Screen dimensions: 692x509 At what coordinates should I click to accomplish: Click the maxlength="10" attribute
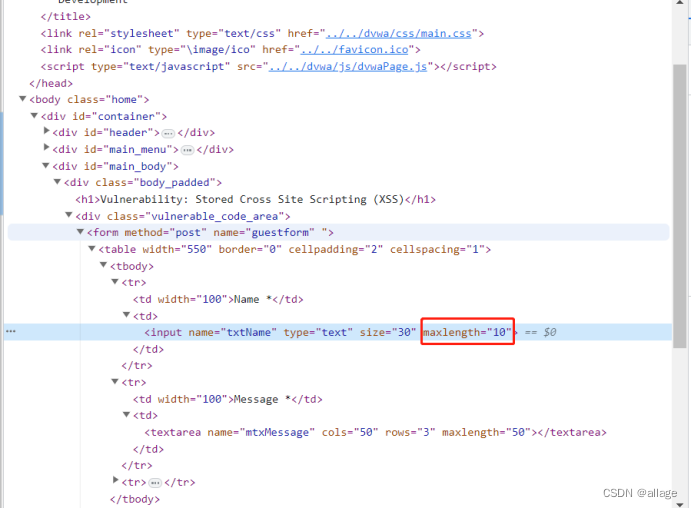click(x=467, y=332)
